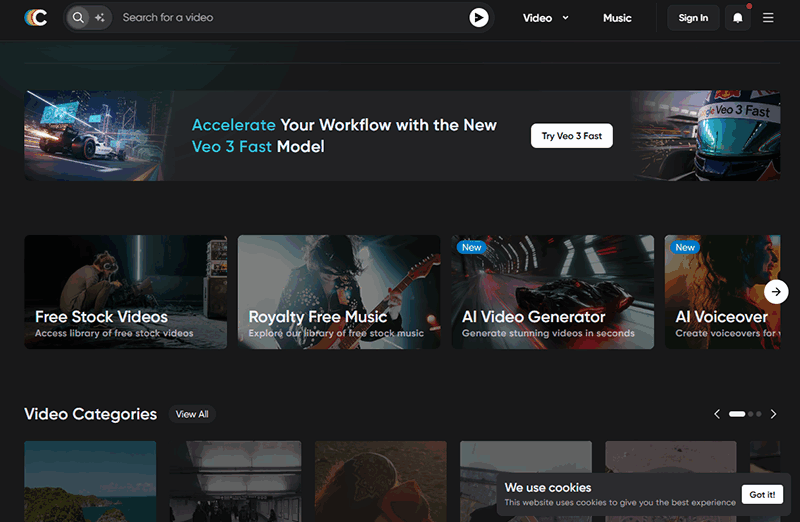Image resolution: width=800 pixels, height=522 pixels.
Task: Click the Veo 3 Fast helmet image
Action: (707, 136)
